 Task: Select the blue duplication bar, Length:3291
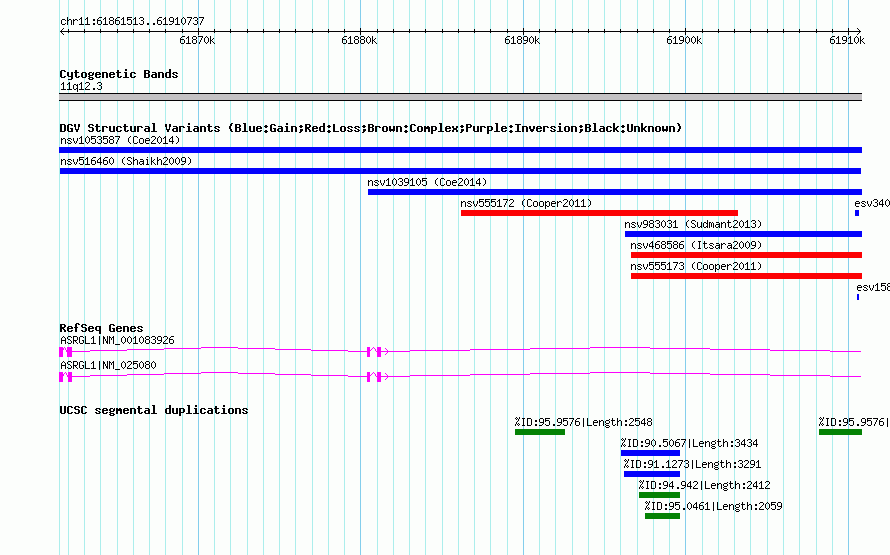click(652, 474)
